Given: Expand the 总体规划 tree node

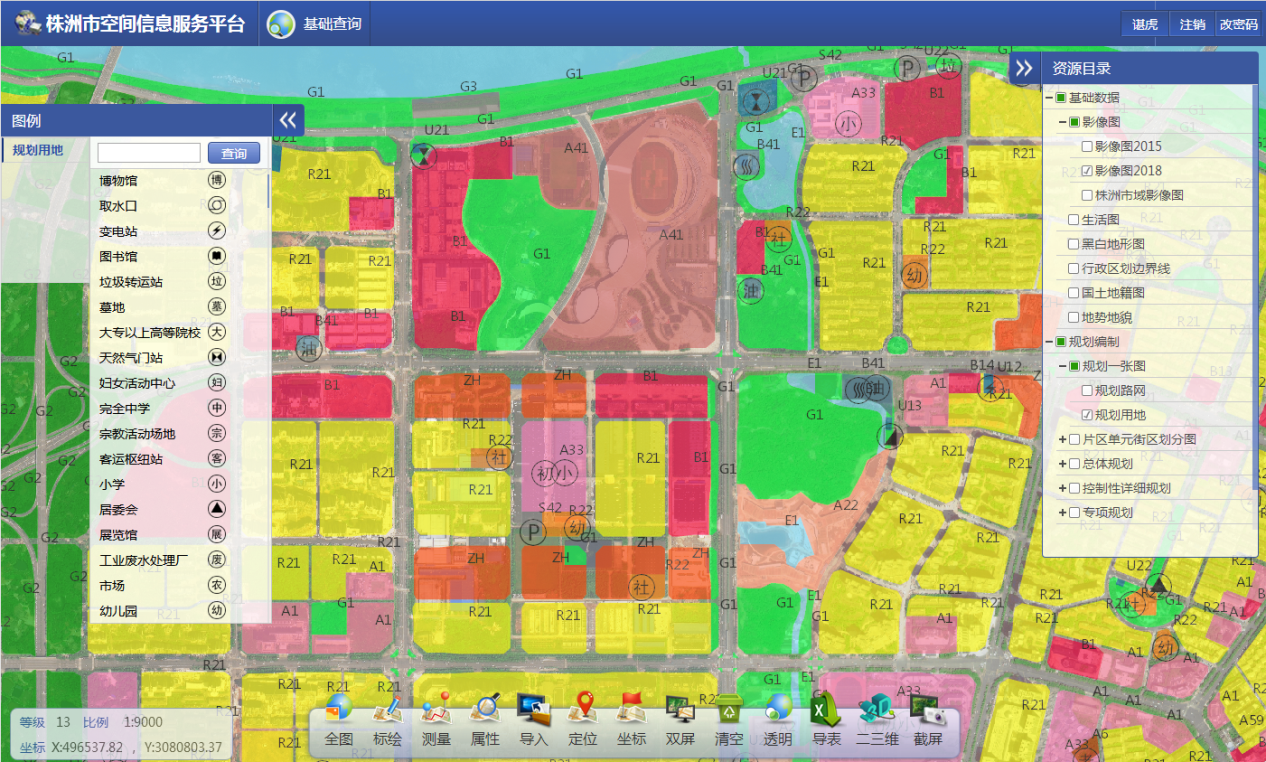Looking at the screenshot, I should 1062,464.
